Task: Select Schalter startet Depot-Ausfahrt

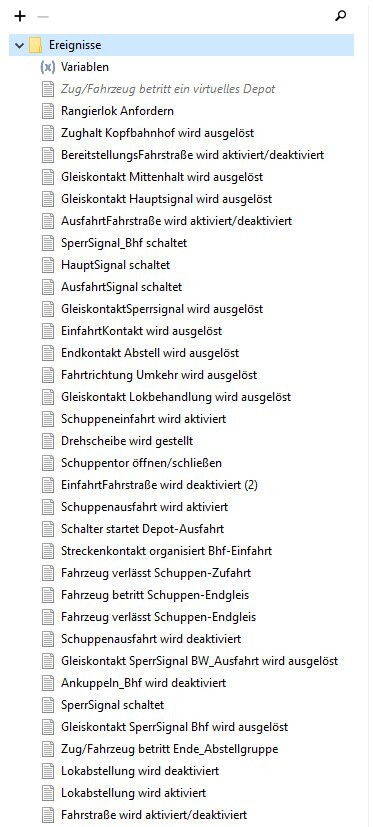Action: point(142,529)
